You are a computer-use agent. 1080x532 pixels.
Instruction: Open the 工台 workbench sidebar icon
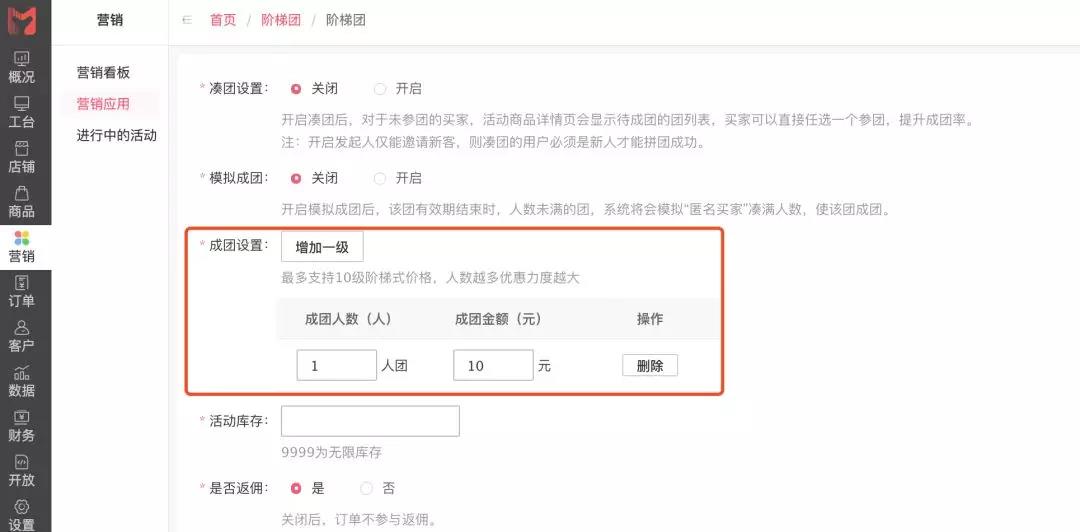(x=21, y=105)
